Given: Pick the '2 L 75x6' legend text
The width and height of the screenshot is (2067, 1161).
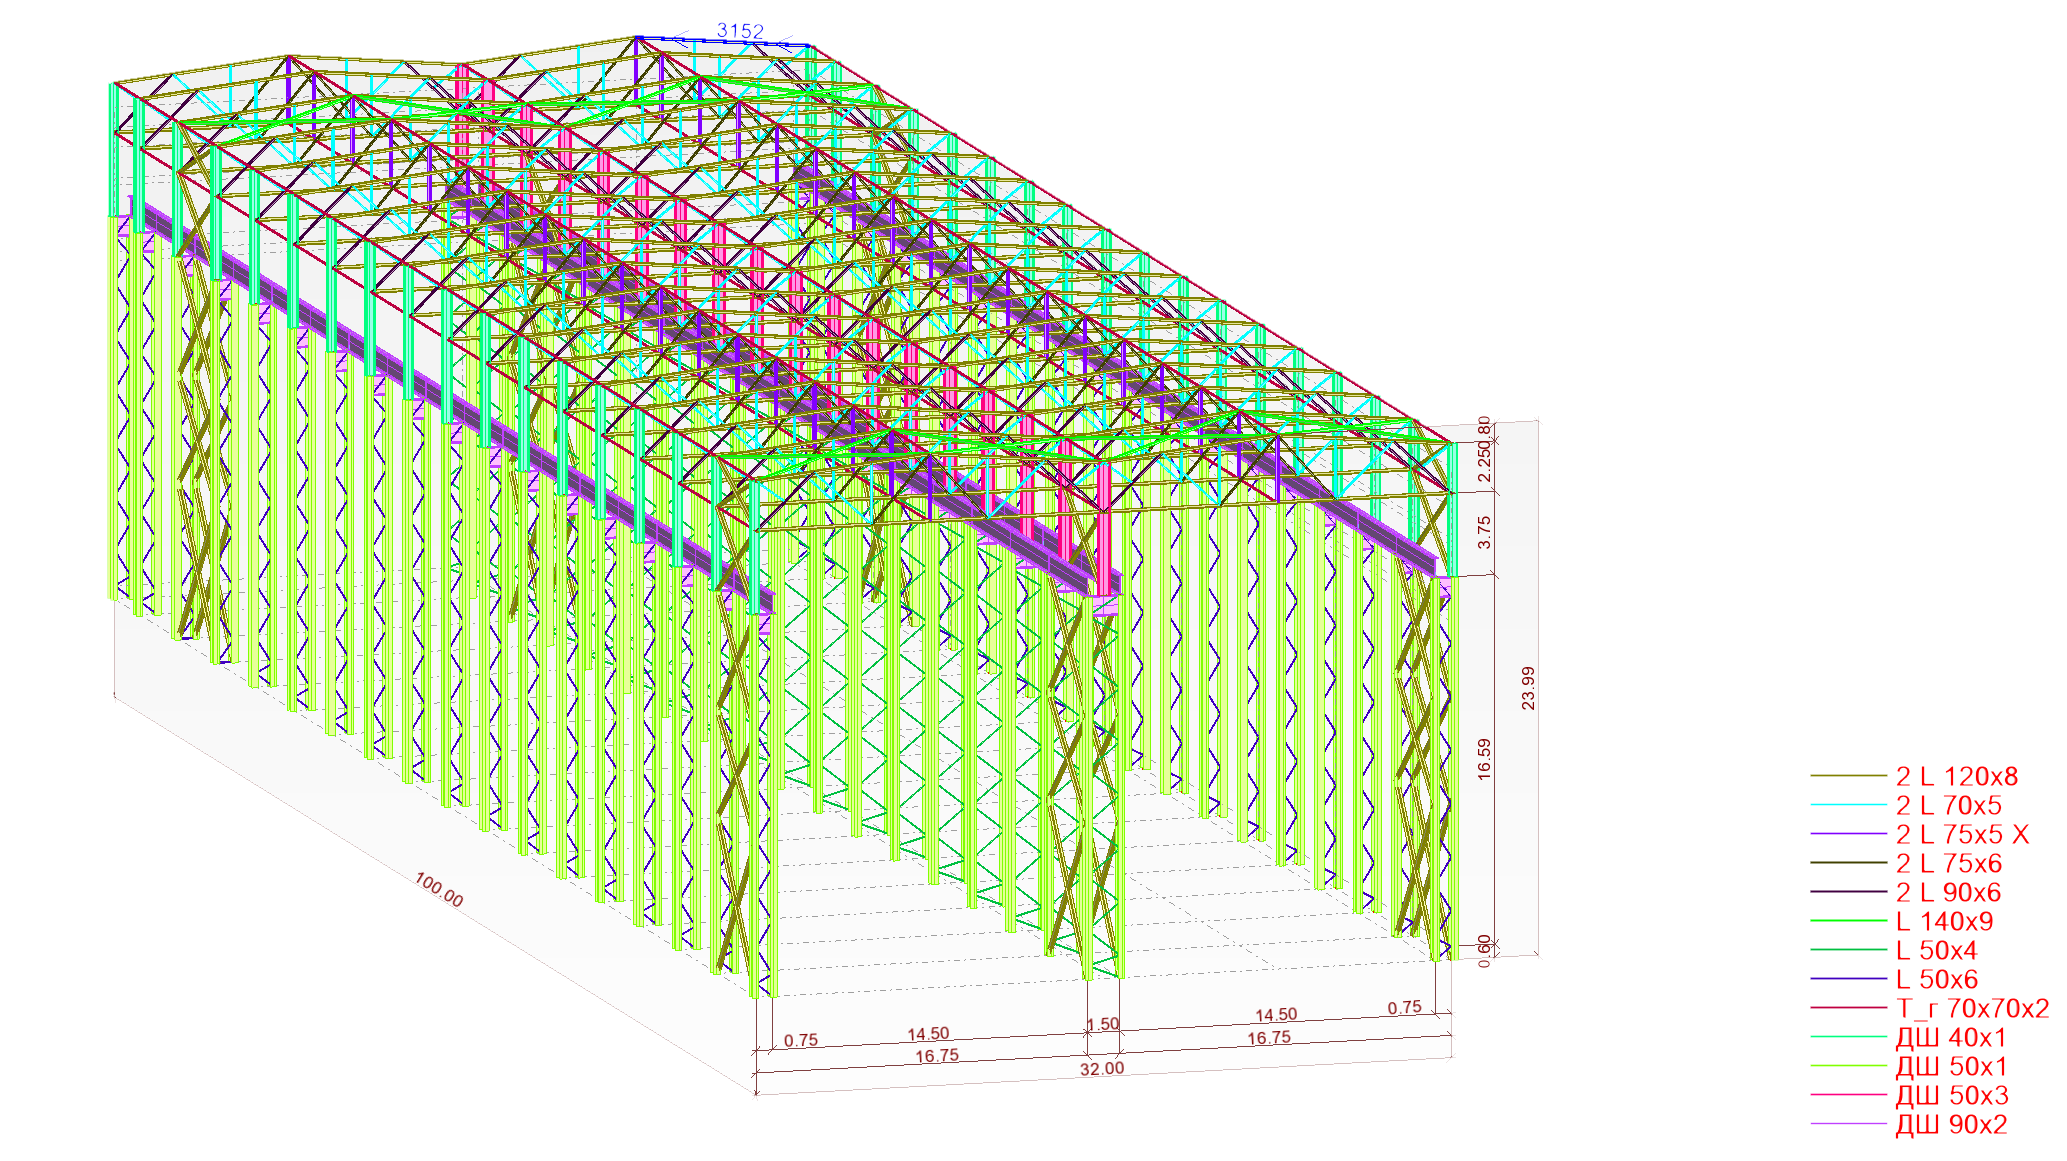Looking at the screenshot, I should (x=1948, y=863).
